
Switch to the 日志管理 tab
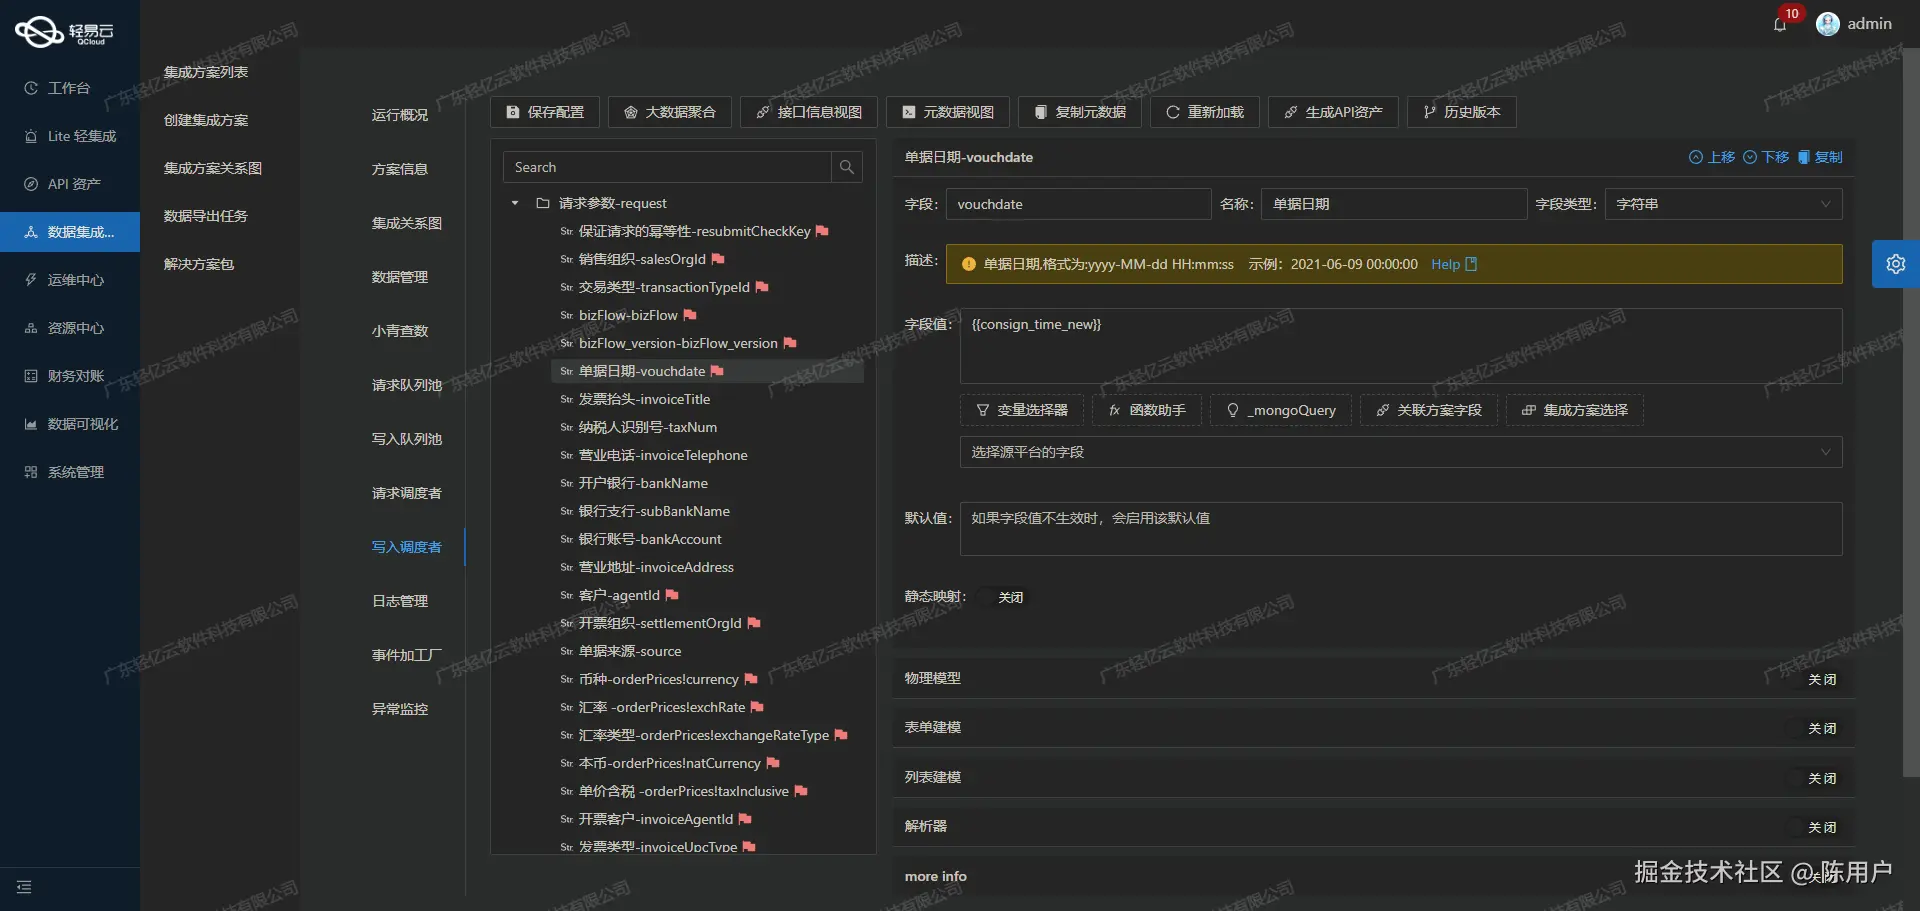click(400, 601)
